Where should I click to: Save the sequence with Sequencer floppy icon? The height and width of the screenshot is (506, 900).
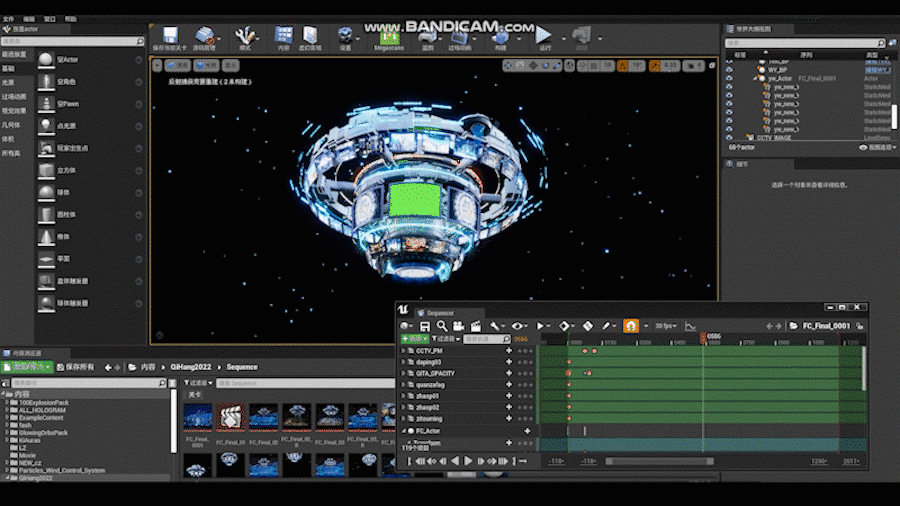425,326
